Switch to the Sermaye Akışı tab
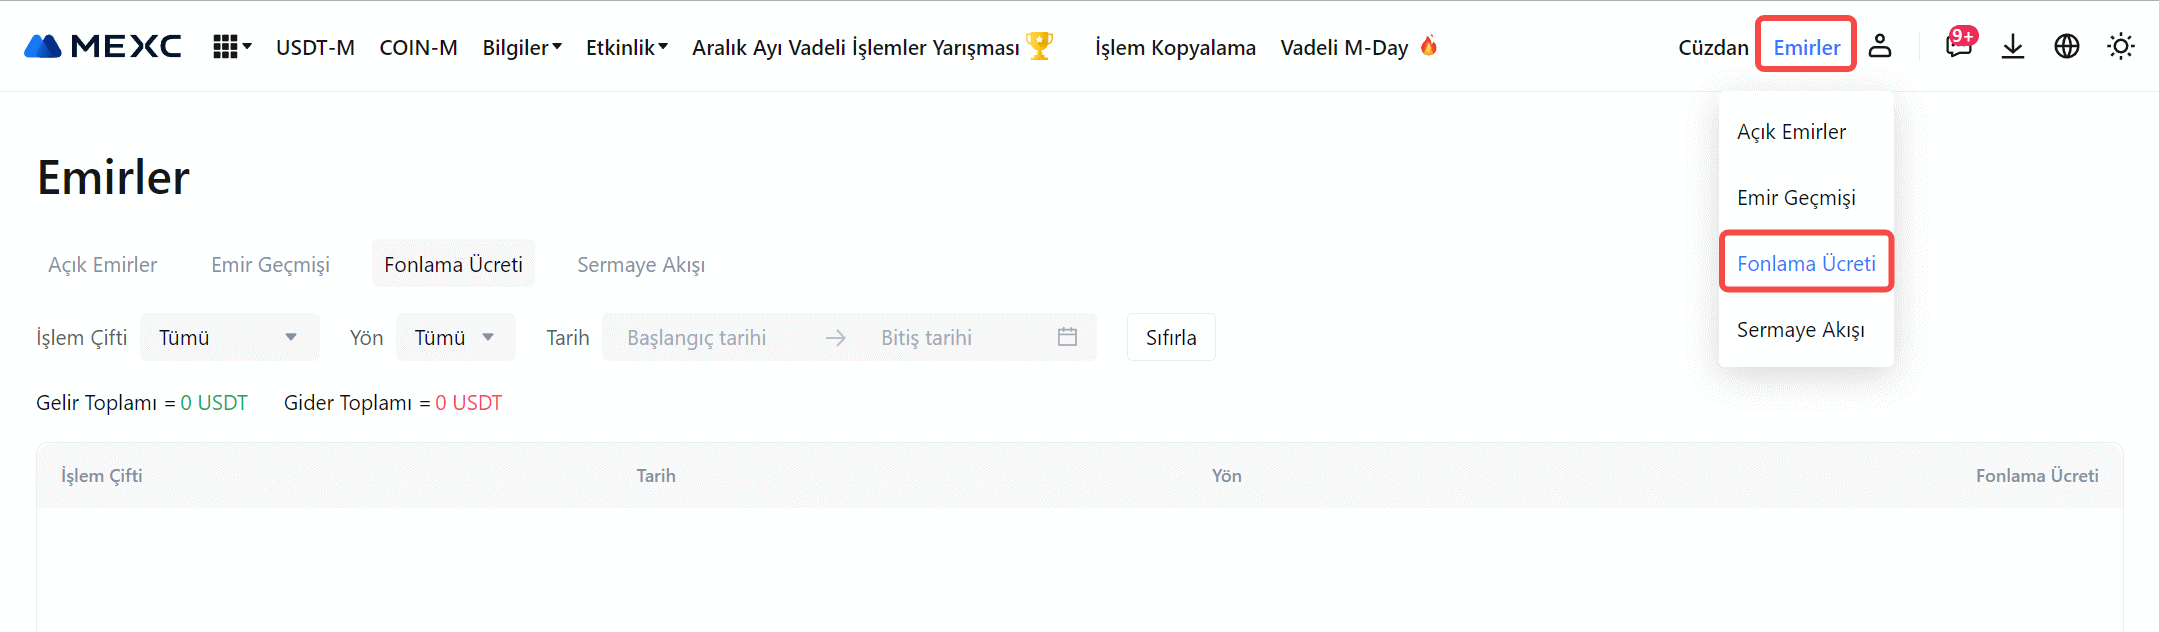2159x632 pixels. click(x=641, y=264)
